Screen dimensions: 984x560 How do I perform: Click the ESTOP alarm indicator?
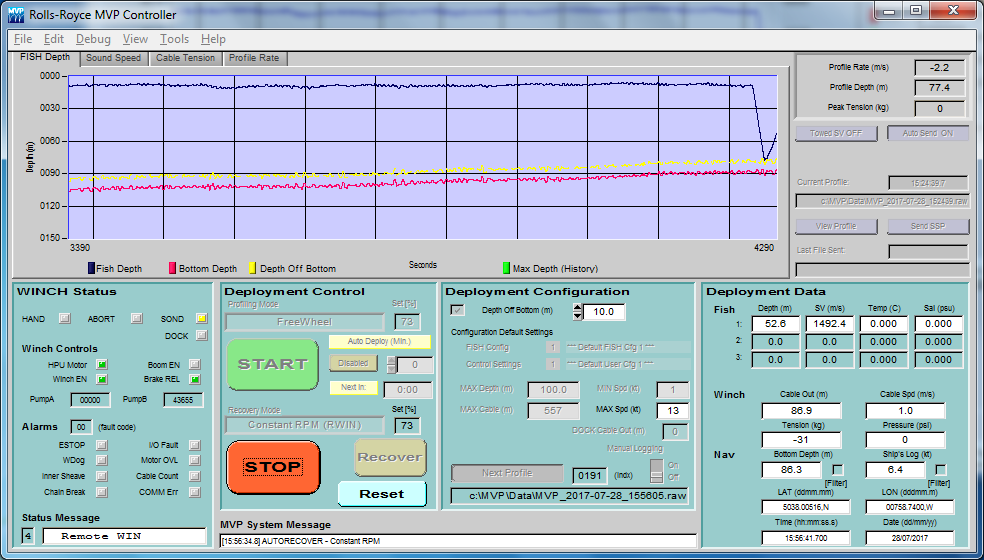click(101, 444)
